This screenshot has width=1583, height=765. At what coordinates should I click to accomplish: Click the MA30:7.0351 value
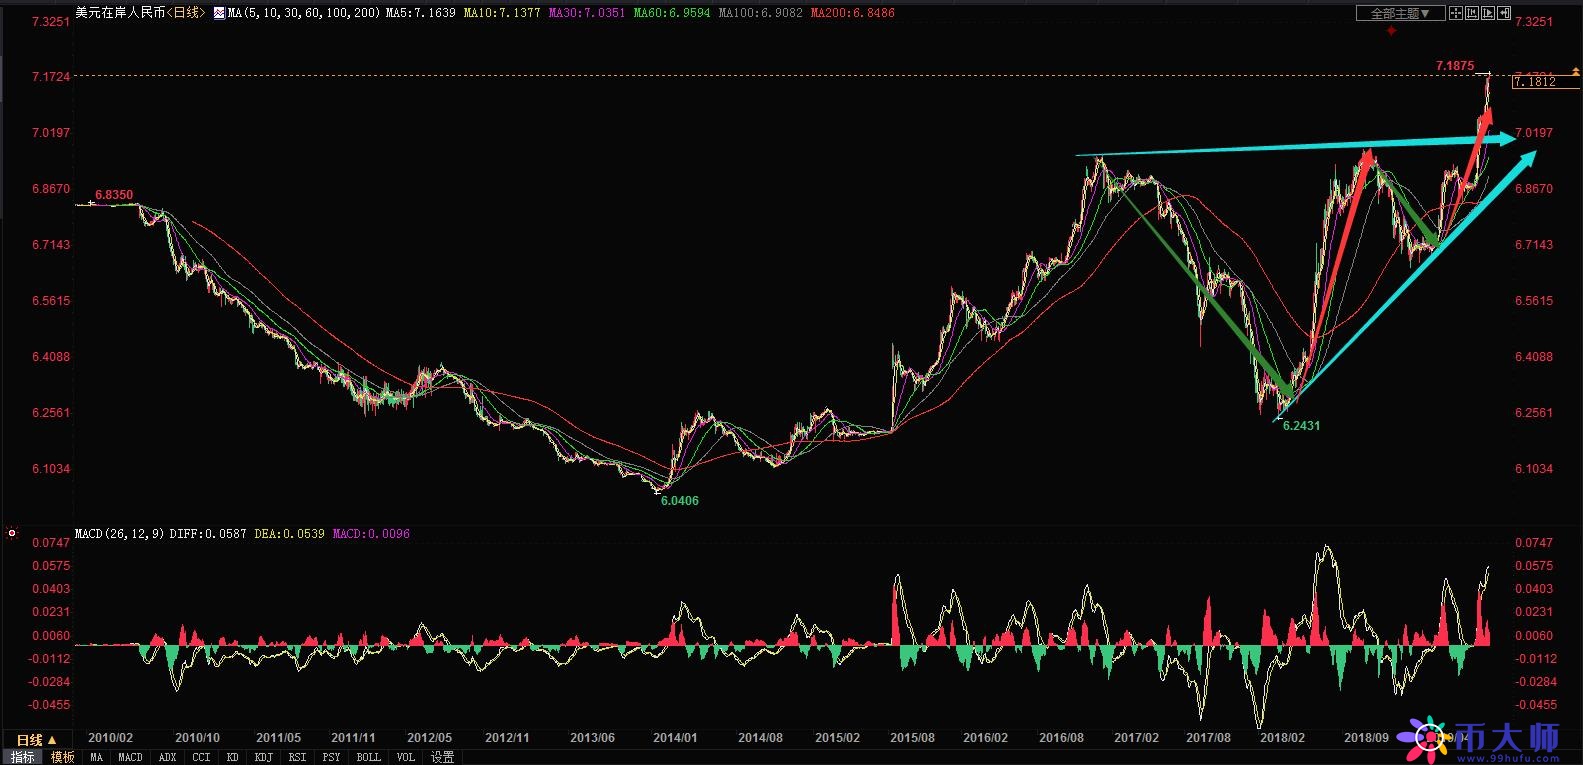click(587, 13)
